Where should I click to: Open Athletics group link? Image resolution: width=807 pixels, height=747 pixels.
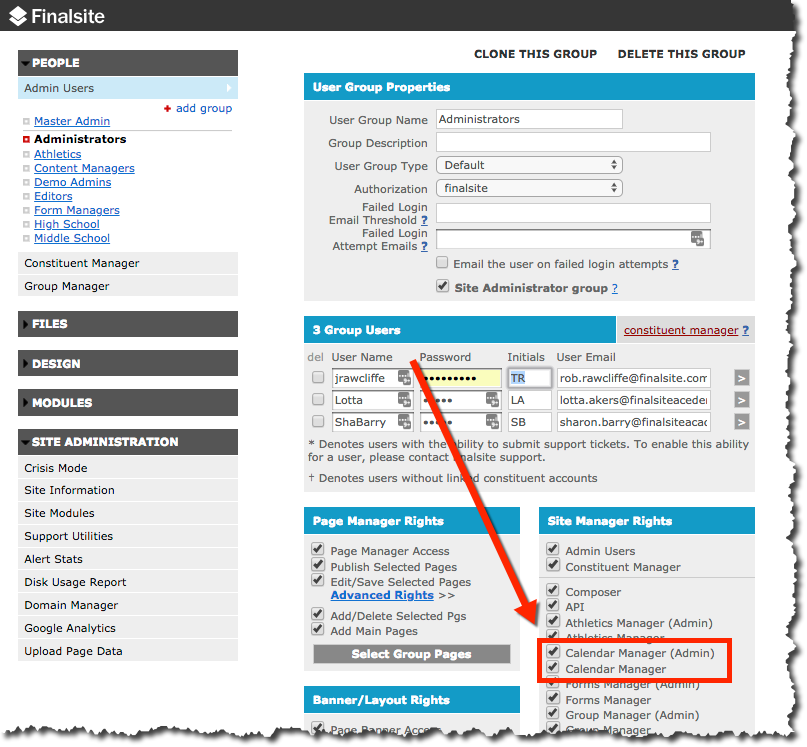tap(58, 154)
